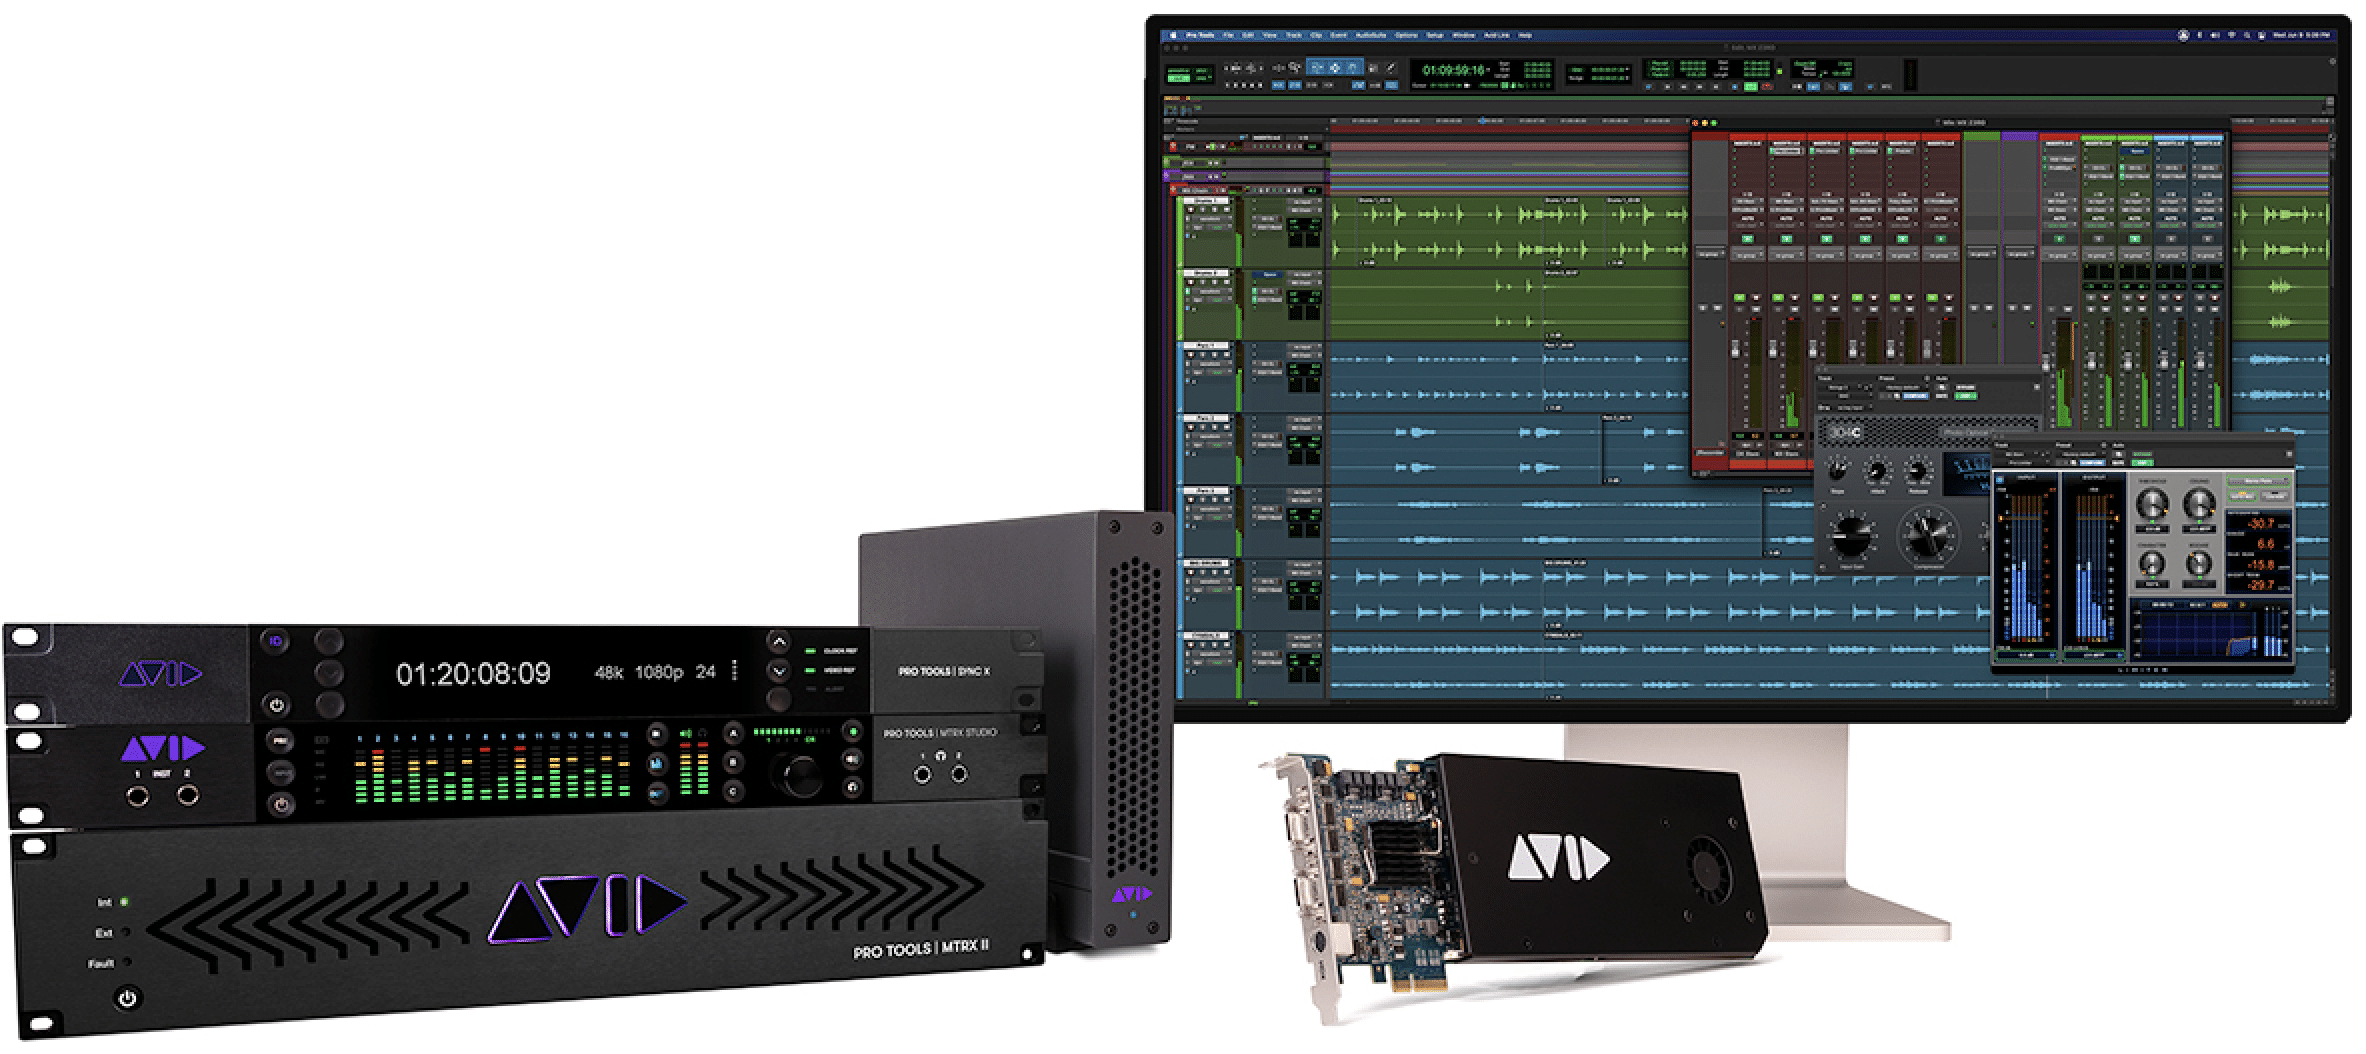Click the white Avid logo on the PCIe card

[x=1558, y=858]
